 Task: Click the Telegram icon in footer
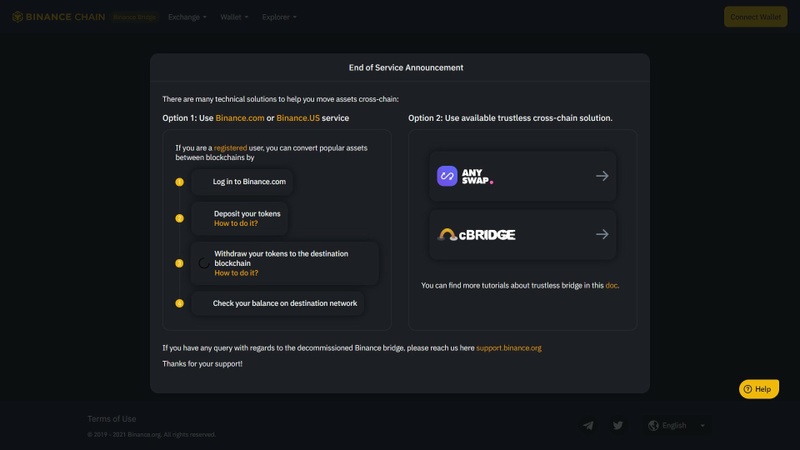(x=588, y=426)
